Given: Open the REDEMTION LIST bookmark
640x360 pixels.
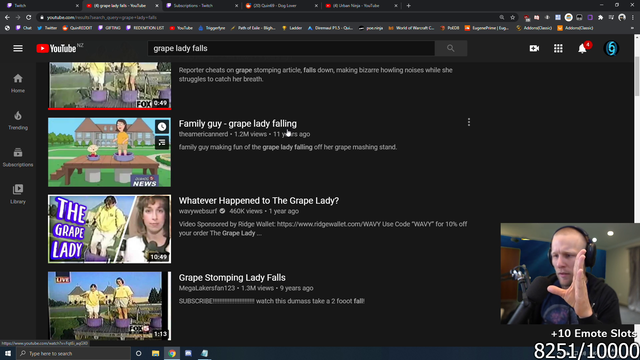Looking at the screenshot, I should 145,28.
